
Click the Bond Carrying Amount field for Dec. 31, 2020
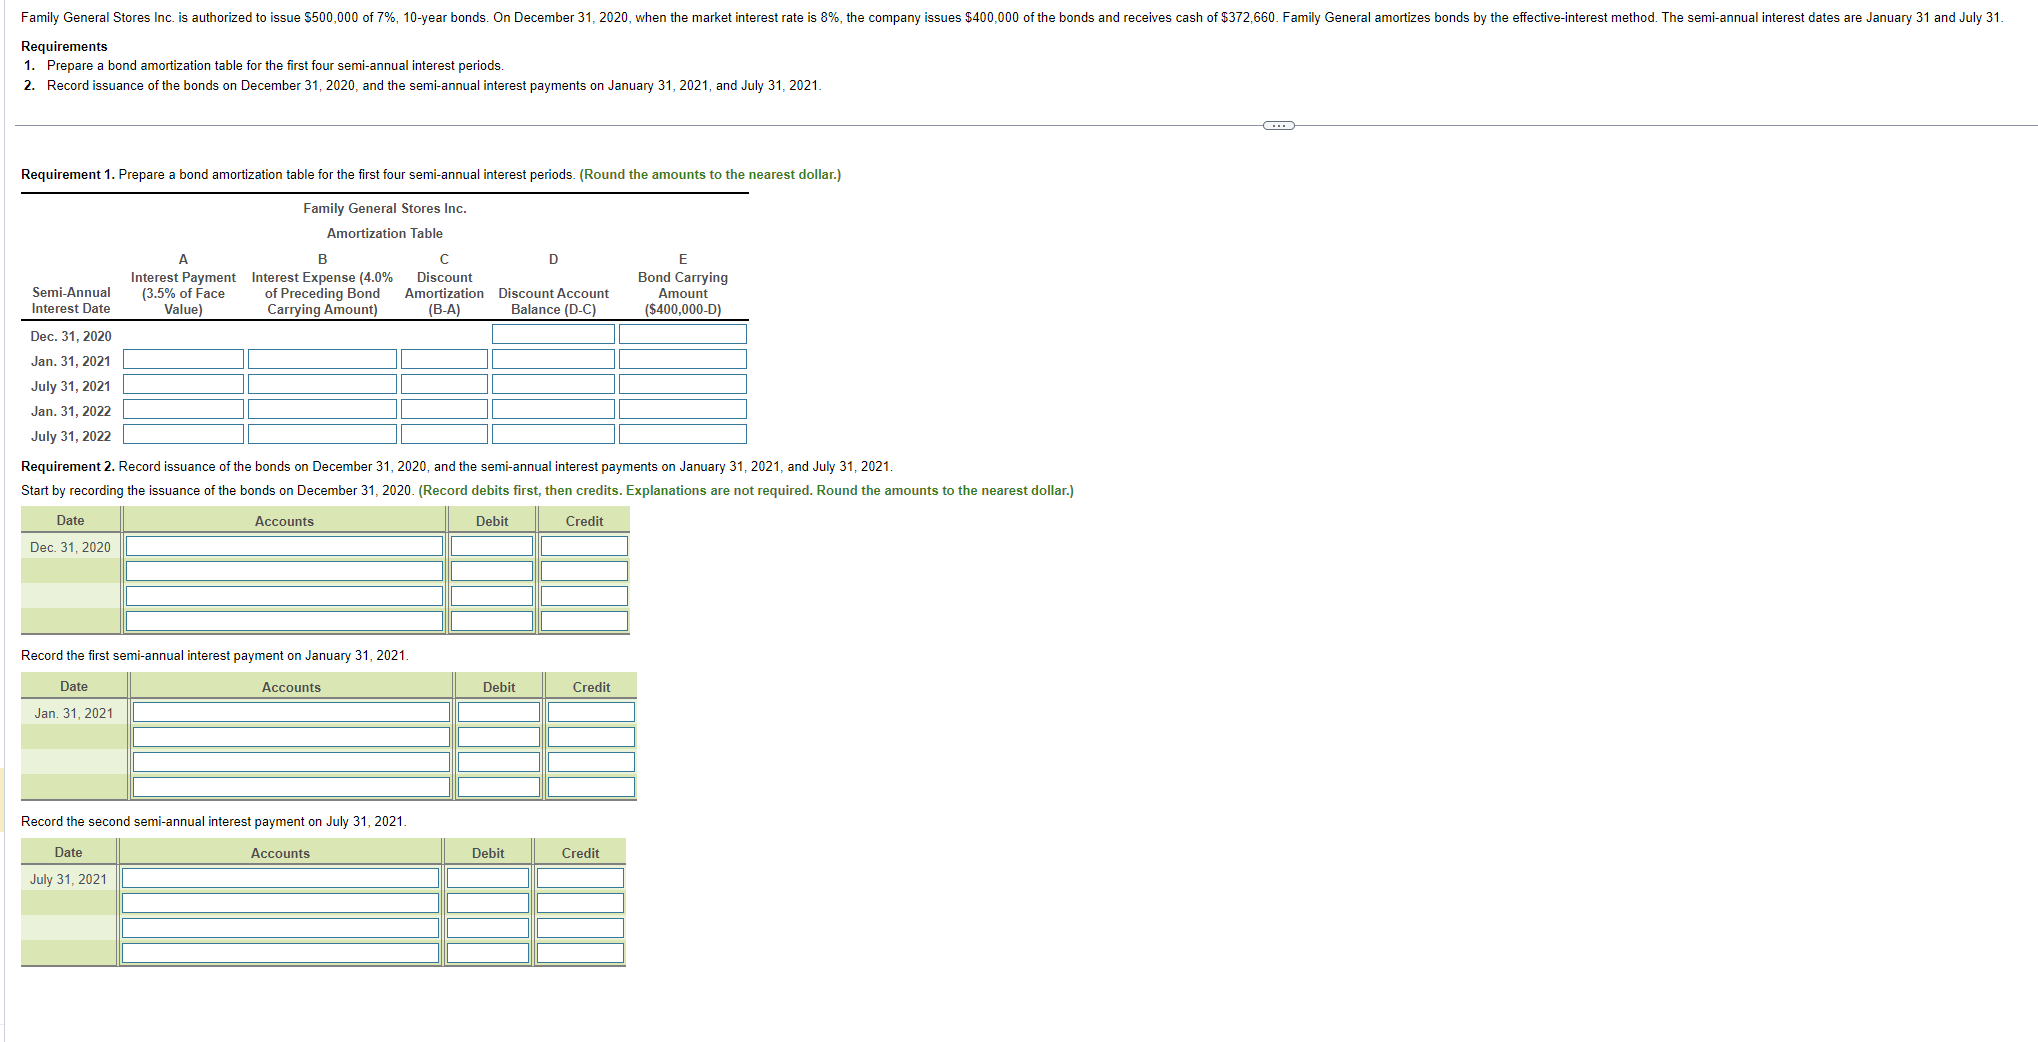682,333
